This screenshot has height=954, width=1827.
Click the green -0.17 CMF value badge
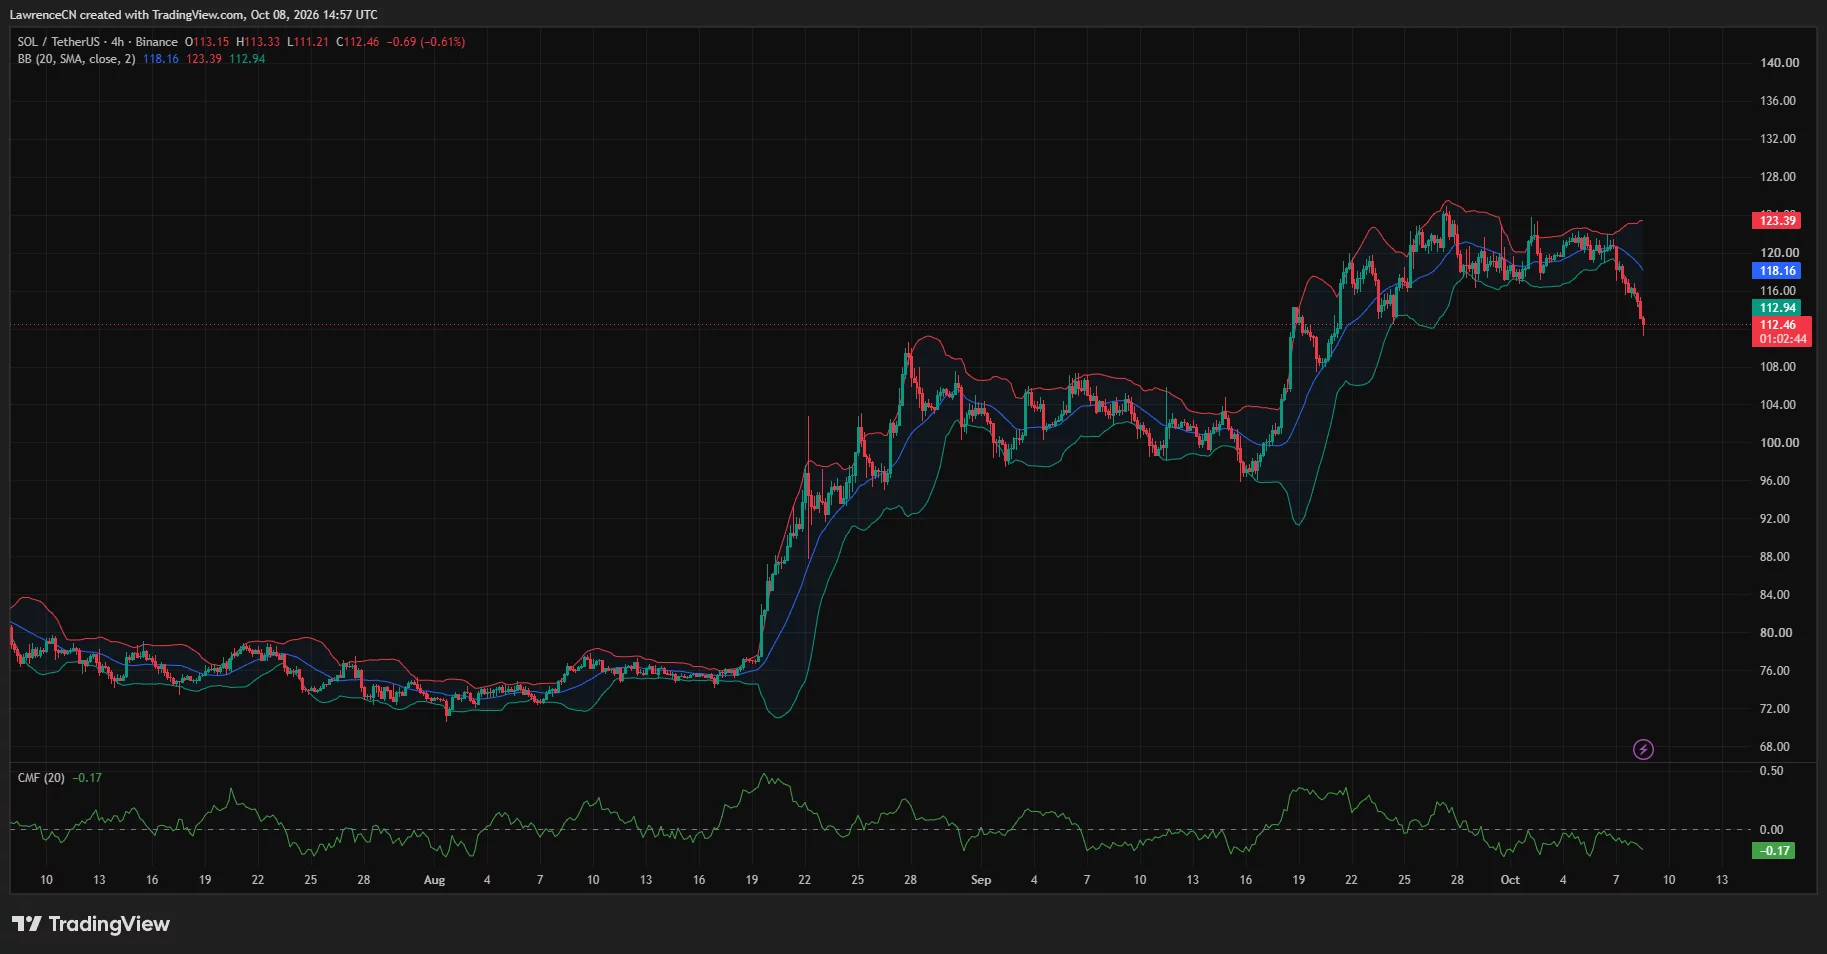[1774, 851]
